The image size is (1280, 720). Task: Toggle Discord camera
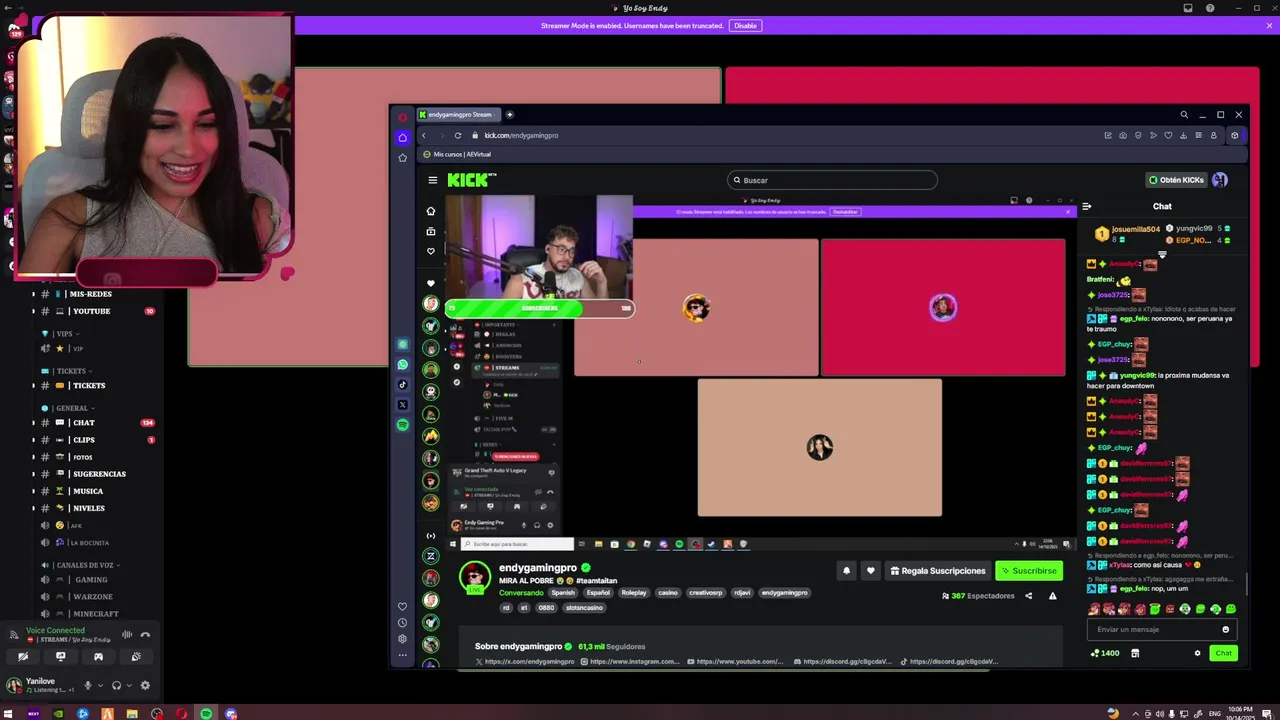23,657
